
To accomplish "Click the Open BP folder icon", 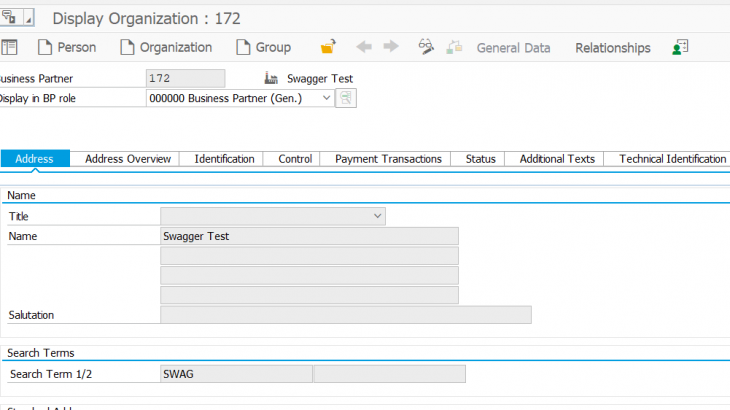I will 328,47.
